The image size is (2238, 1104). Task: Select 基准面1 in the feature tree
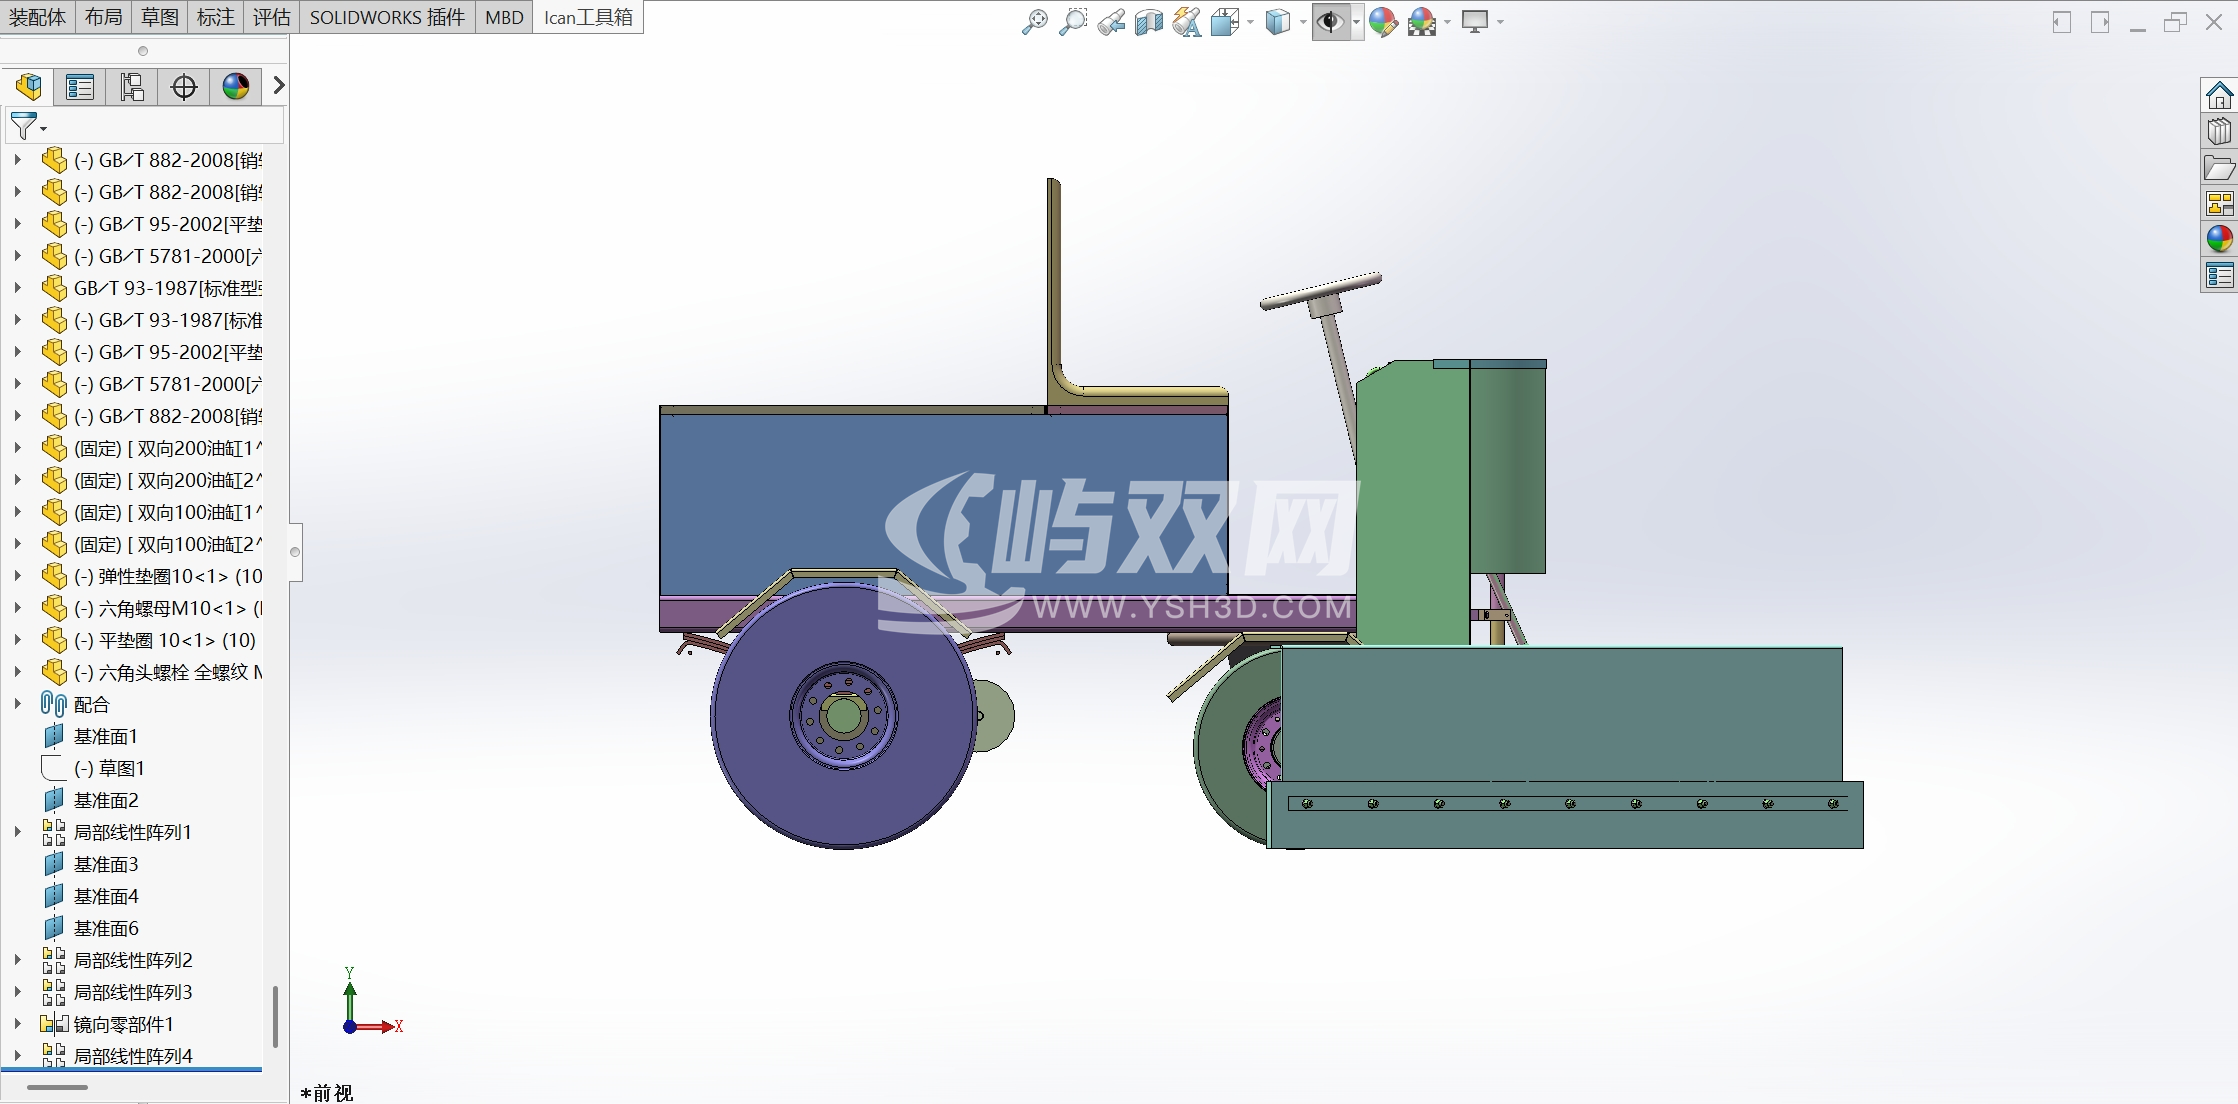click(105, 736)
